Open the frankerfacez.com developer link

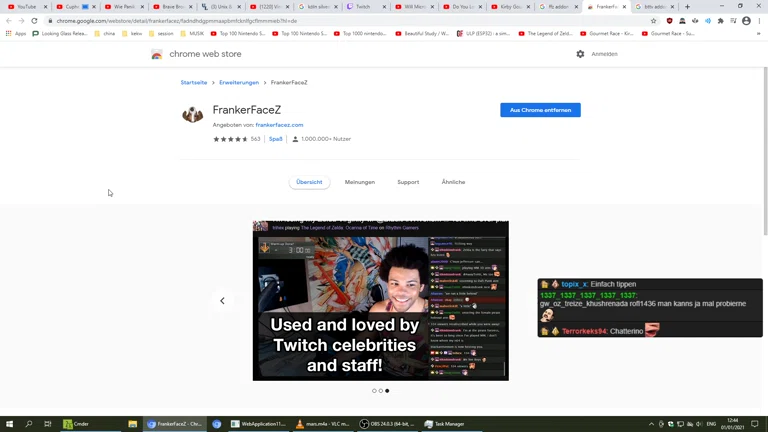pos(279,125)
